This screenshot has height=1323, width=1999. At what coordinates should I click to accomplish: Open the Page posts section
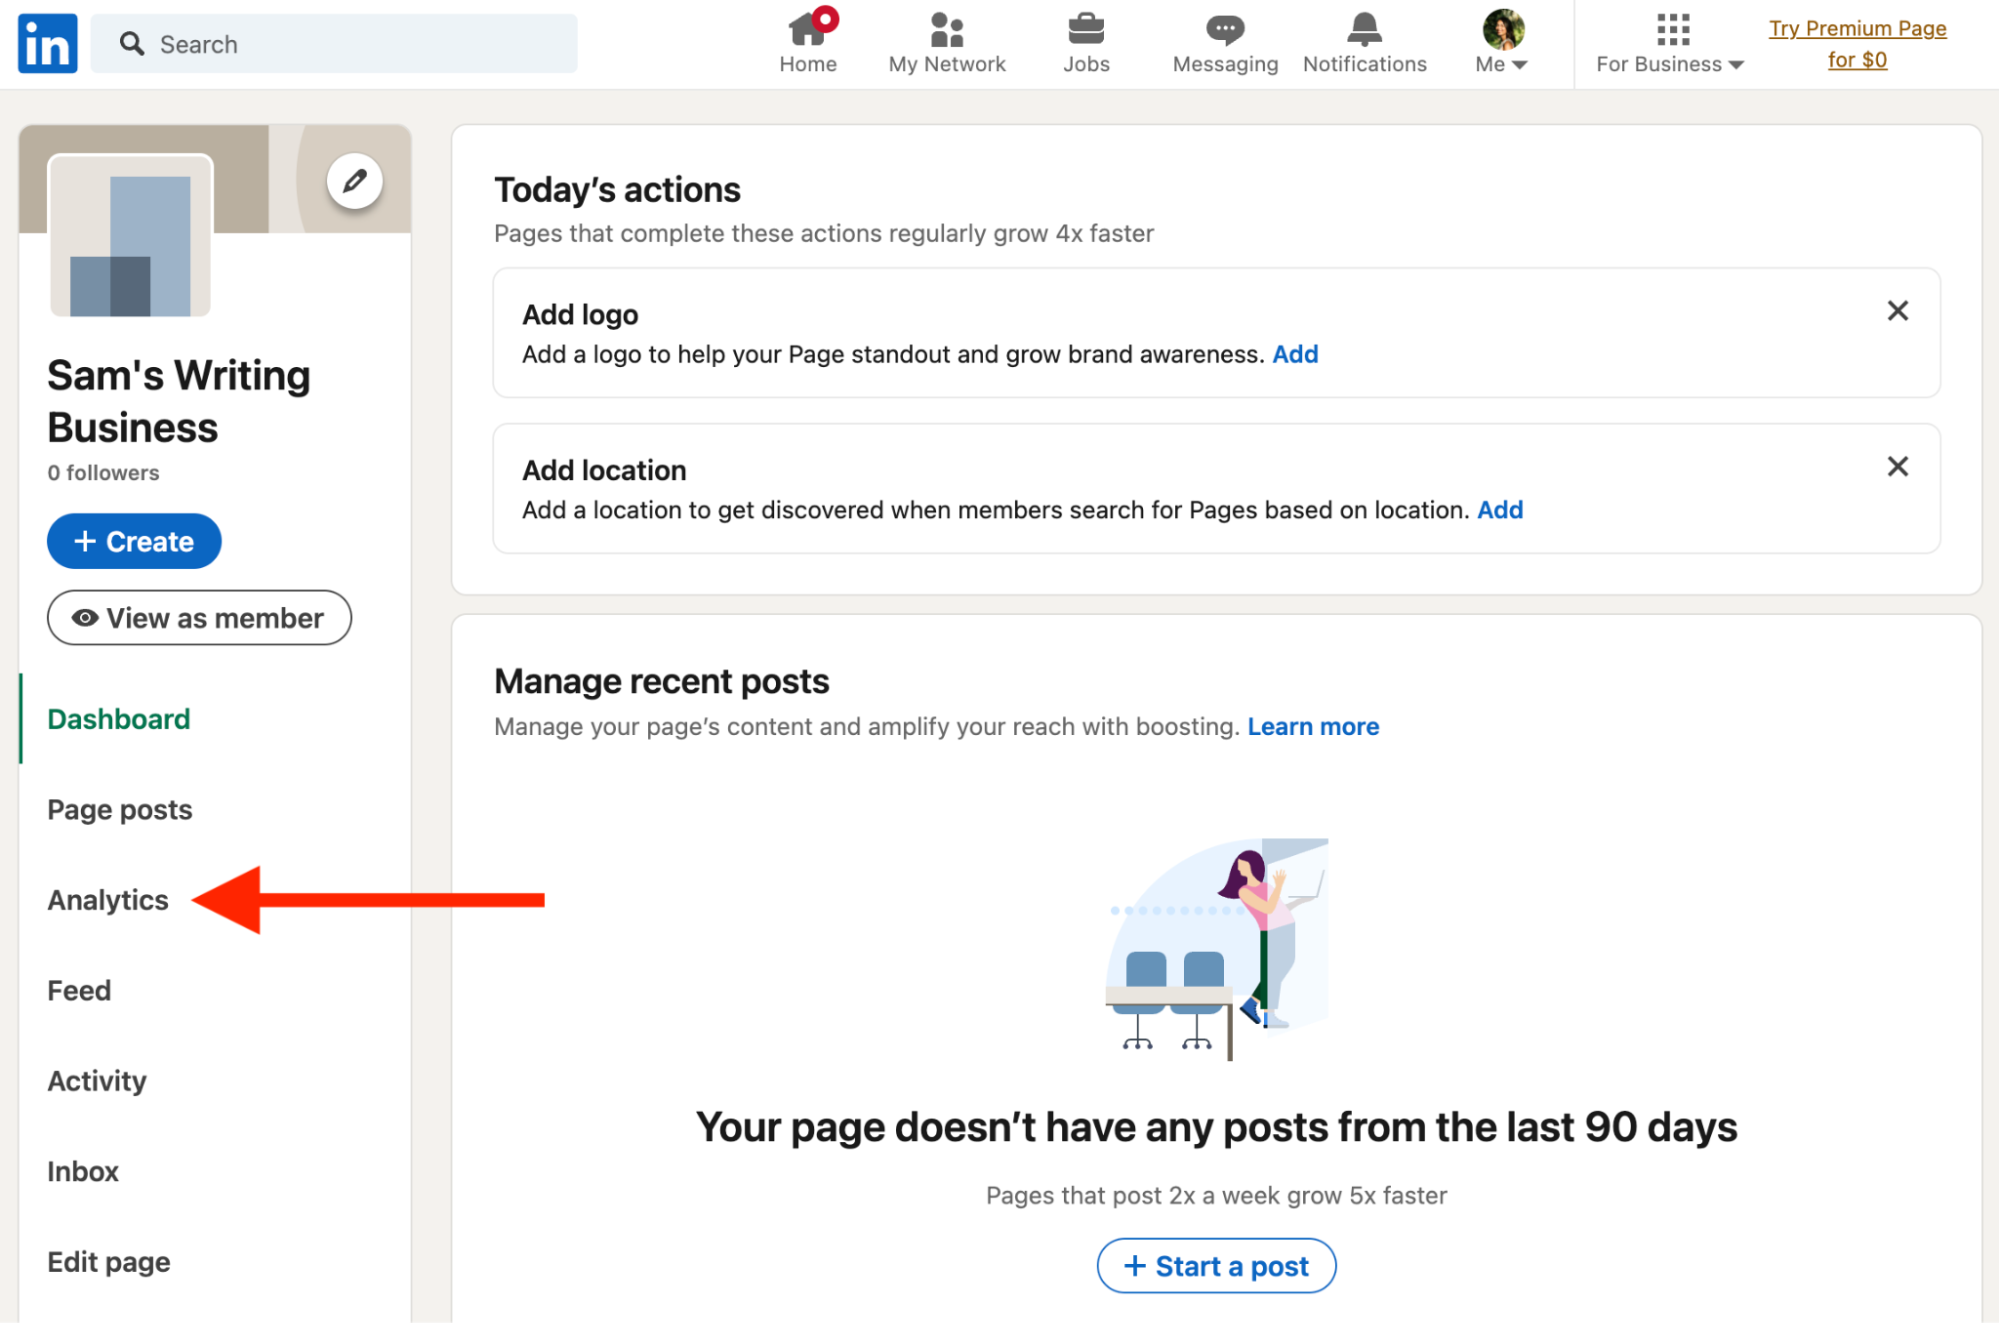(119, 809)
